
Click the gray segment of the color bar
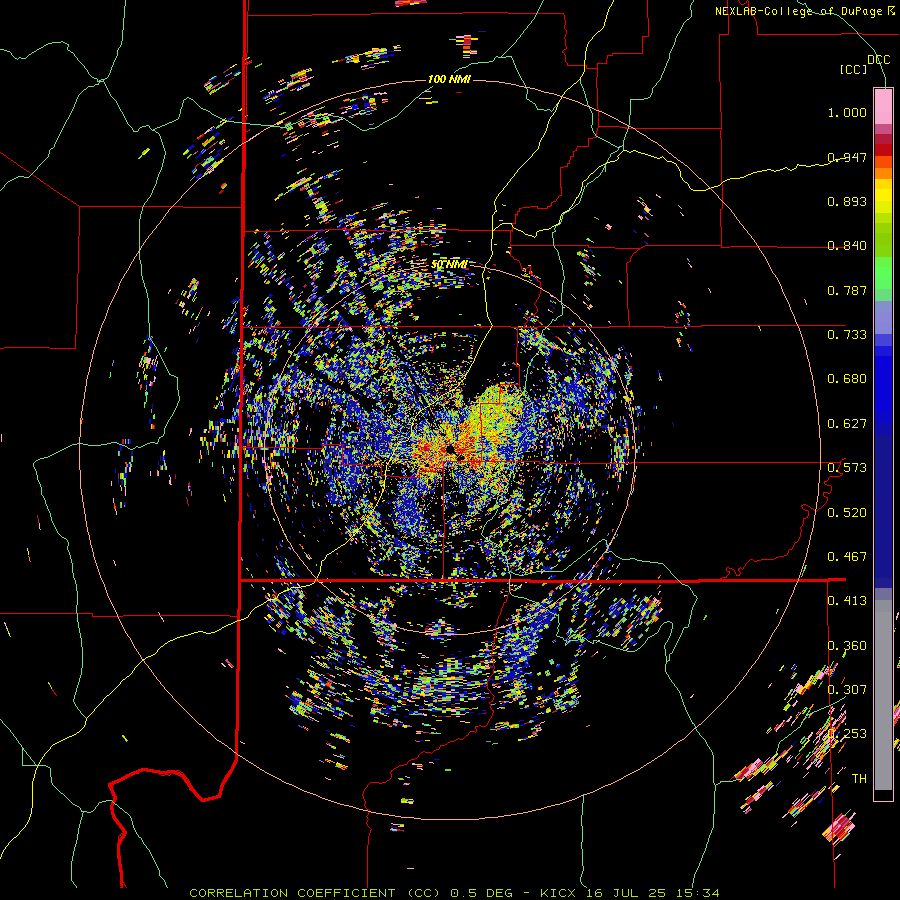(883, 695)
